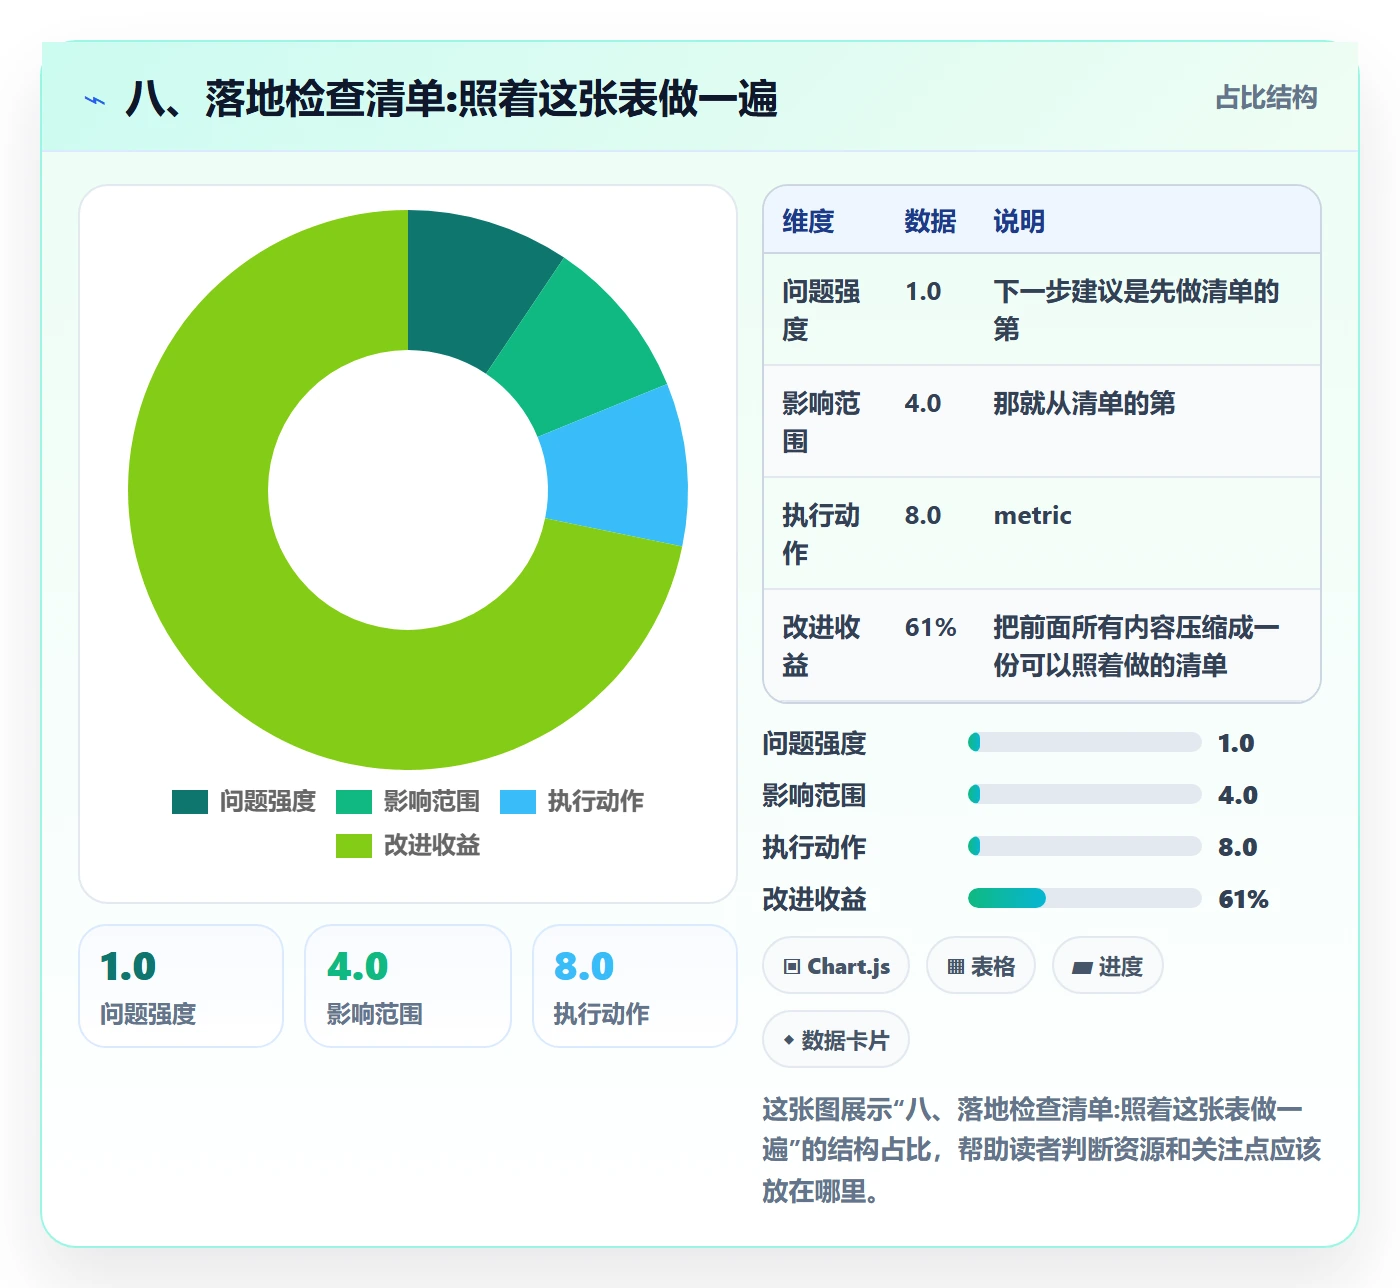Click the grid icon on 表格 tag
1400x1288 pixels.
(956, 966)
